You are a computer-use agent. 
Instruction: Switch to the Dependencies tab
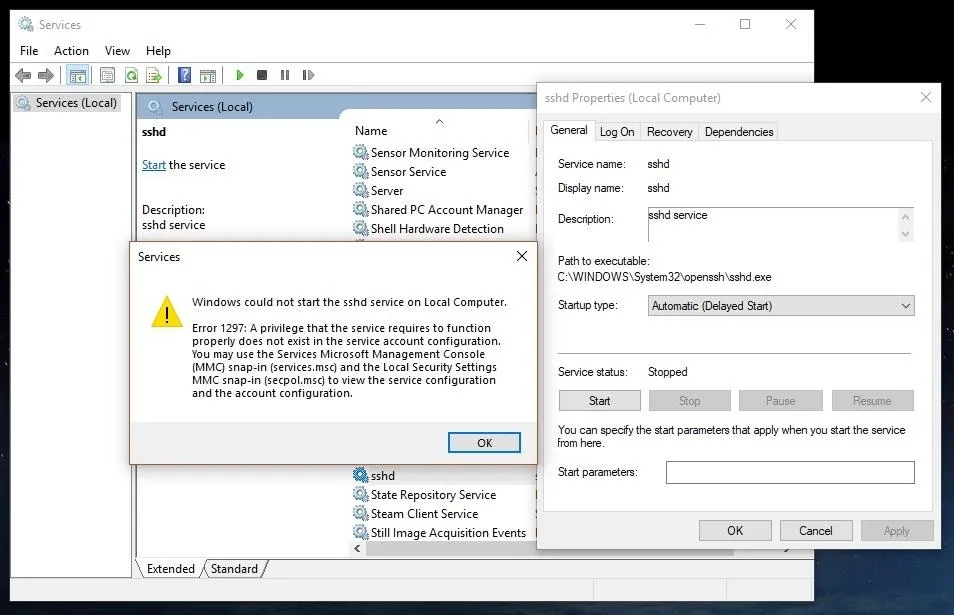point(739,132)
